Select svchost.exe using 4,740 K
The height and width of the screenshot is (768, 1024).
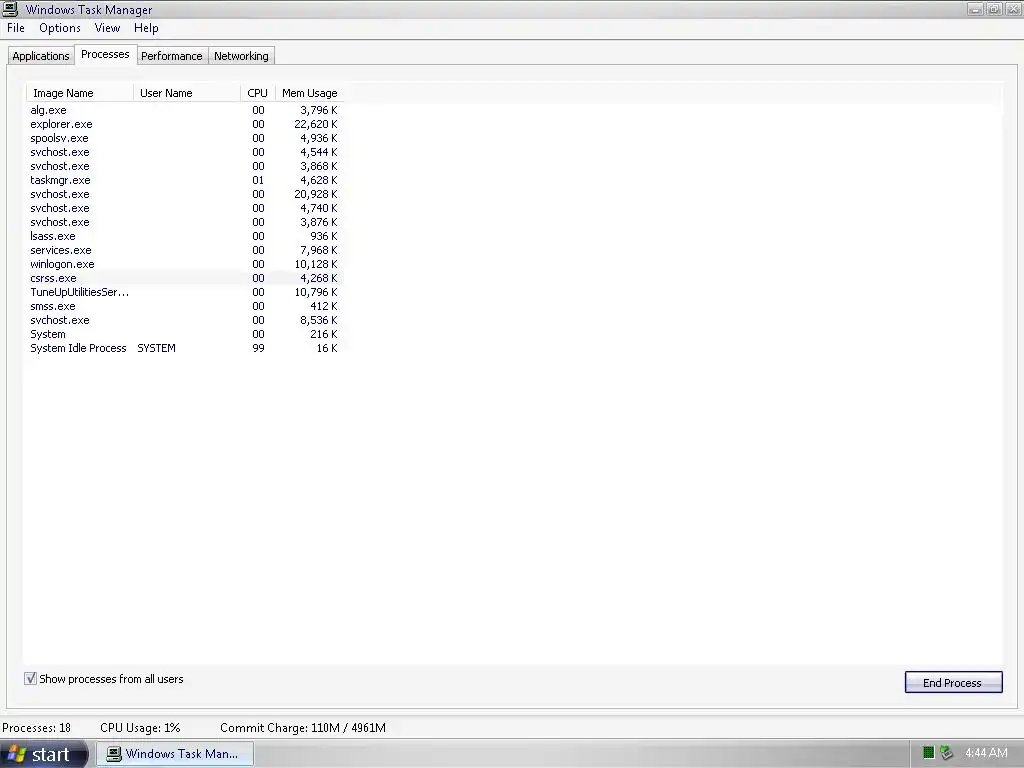point(185,208)
